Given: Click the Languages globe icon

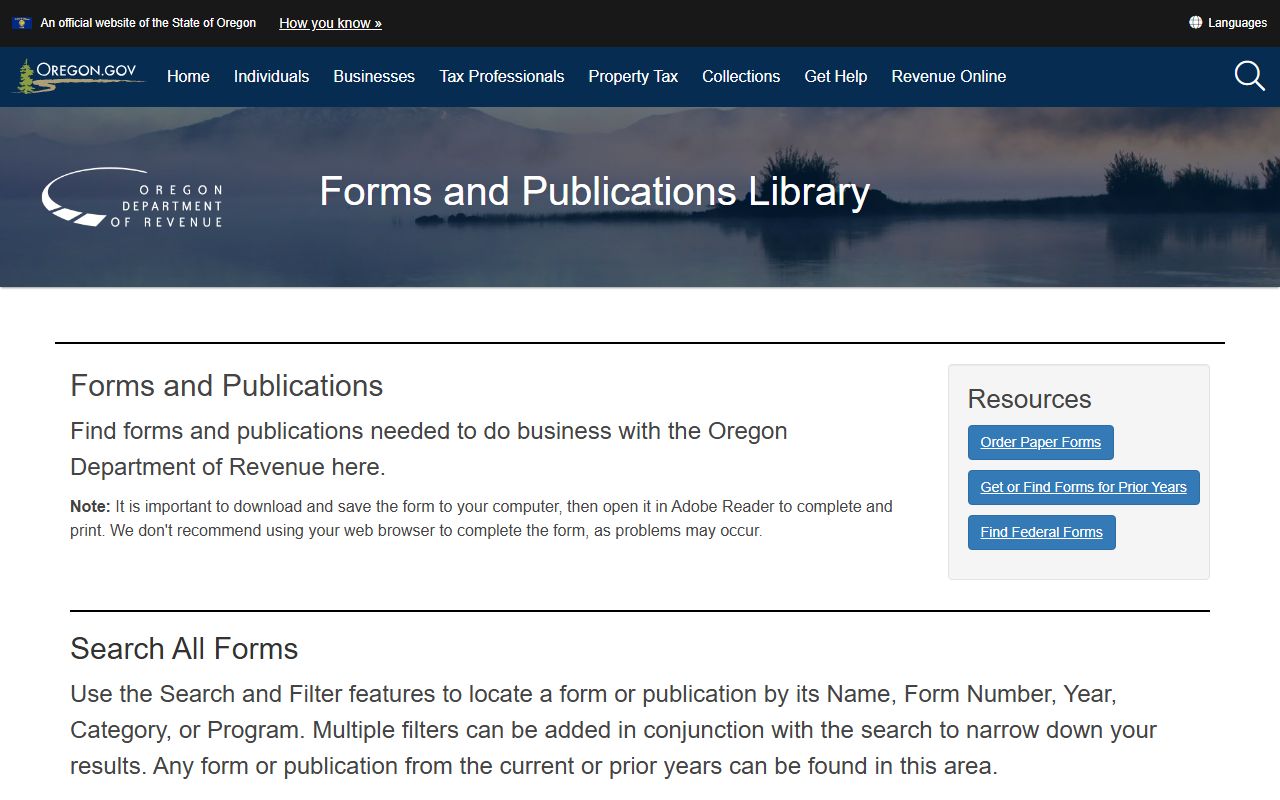Looking at the screenshot, I should point(1195,23).
